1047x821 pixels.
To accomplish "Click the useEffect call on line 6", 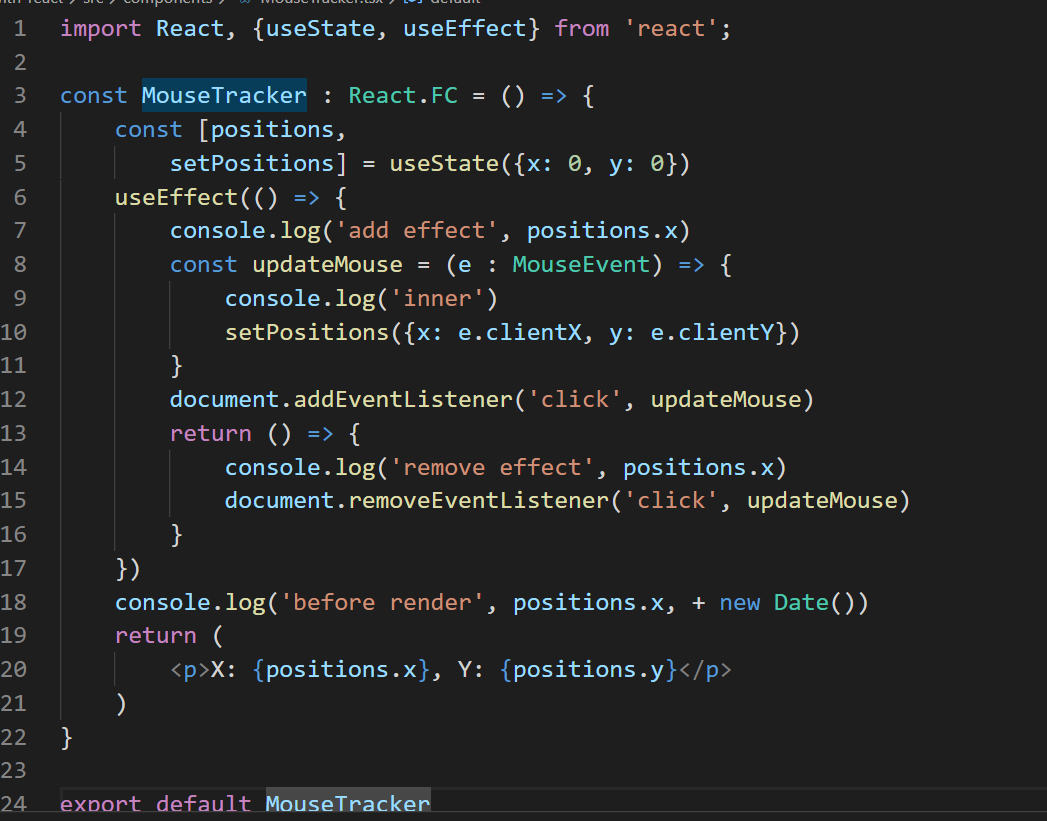I will [176, 198].
